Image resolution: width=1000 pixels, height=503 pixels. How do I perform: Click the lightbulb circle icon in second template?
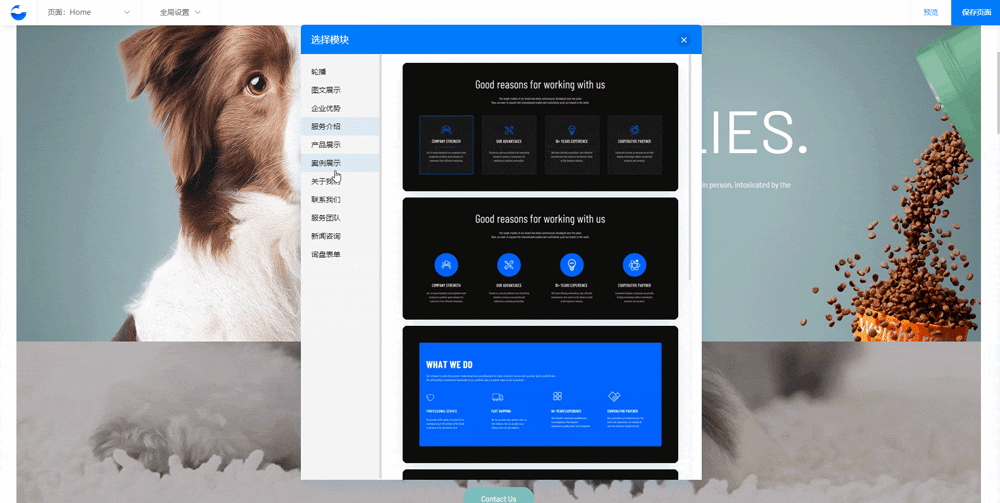[571, 264]
